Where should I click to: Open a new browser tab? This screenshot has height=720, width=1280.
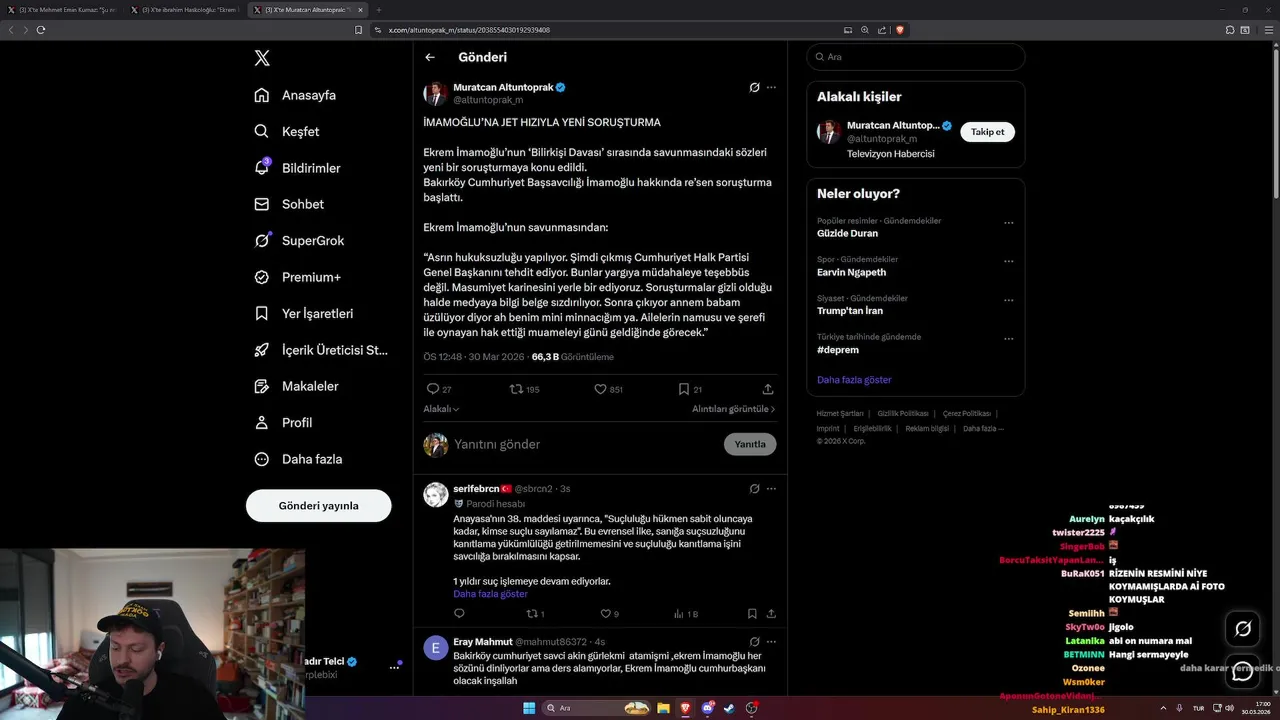tap(379, 10)
